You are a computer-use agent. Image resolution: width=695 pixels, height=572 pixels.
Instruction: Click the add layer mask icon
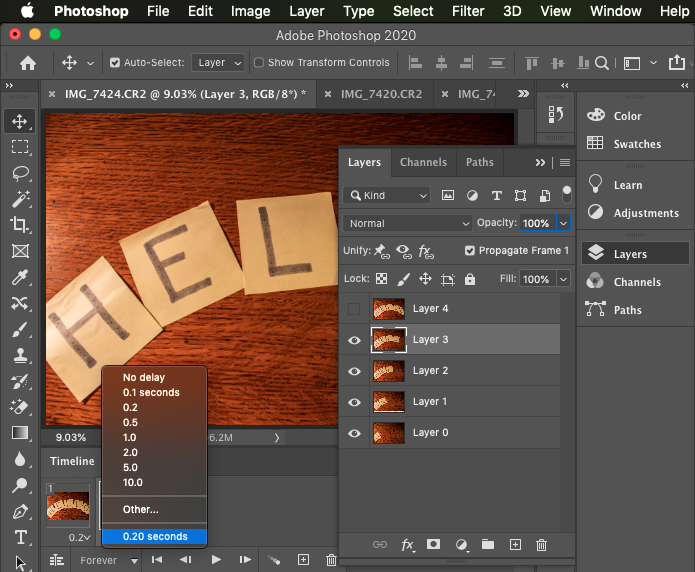click(x=434, y=545)
